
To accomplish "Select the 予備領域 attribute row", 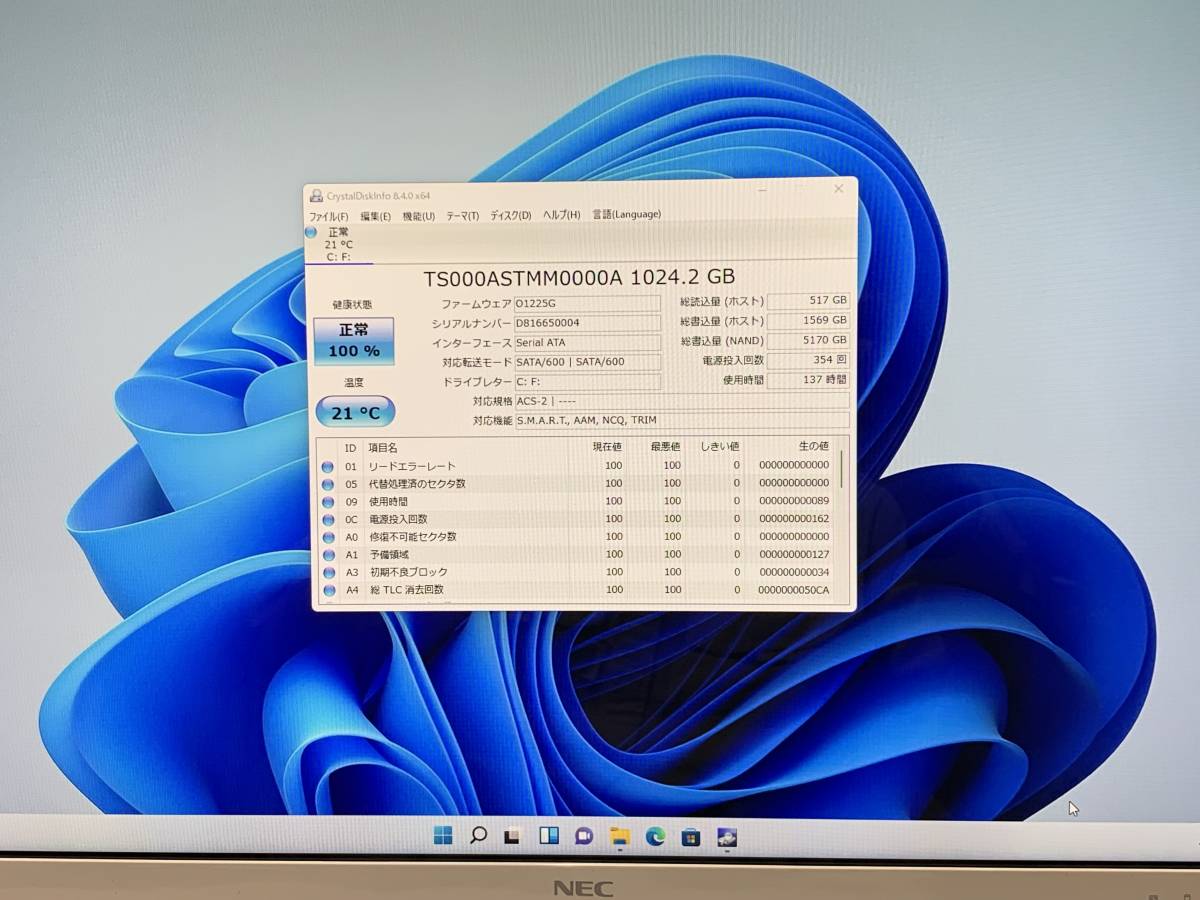I will pyautogui.click(x=577, y=555).
